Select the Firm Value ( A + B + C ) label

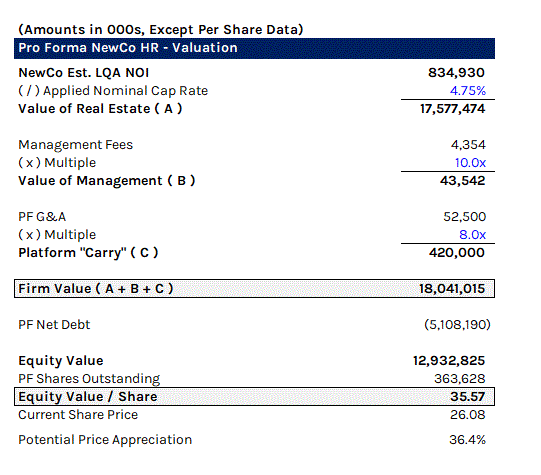[x=96, y=289]
